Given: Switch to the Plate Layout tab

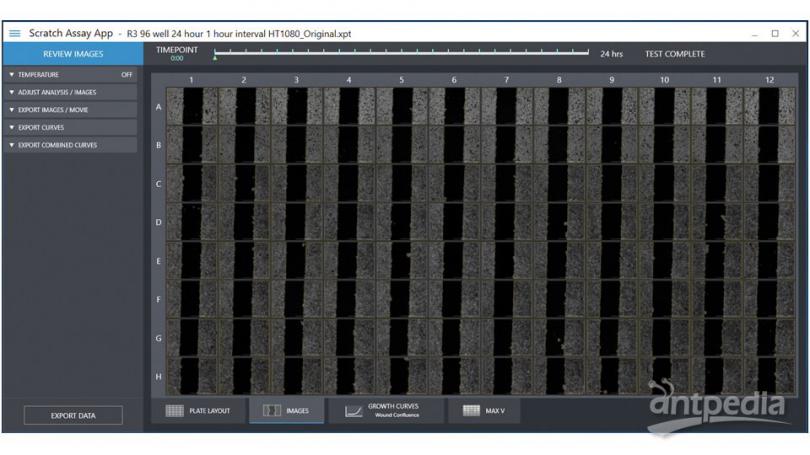Looking at the screenshot, I should pyautogui.click(x=198, y=411).
